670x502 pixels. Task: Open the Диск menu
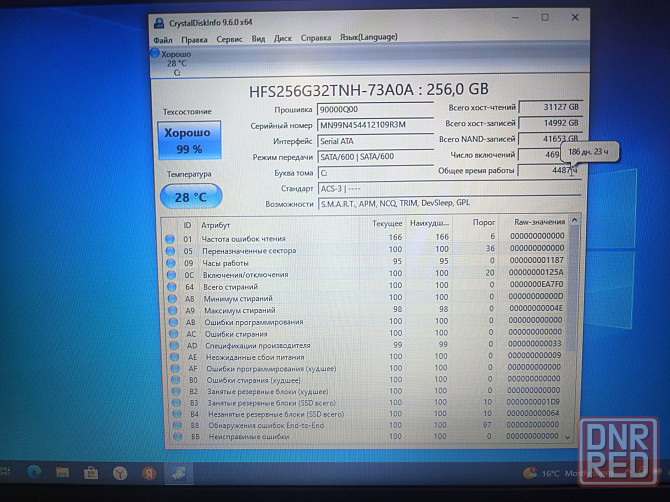[282, 38]
